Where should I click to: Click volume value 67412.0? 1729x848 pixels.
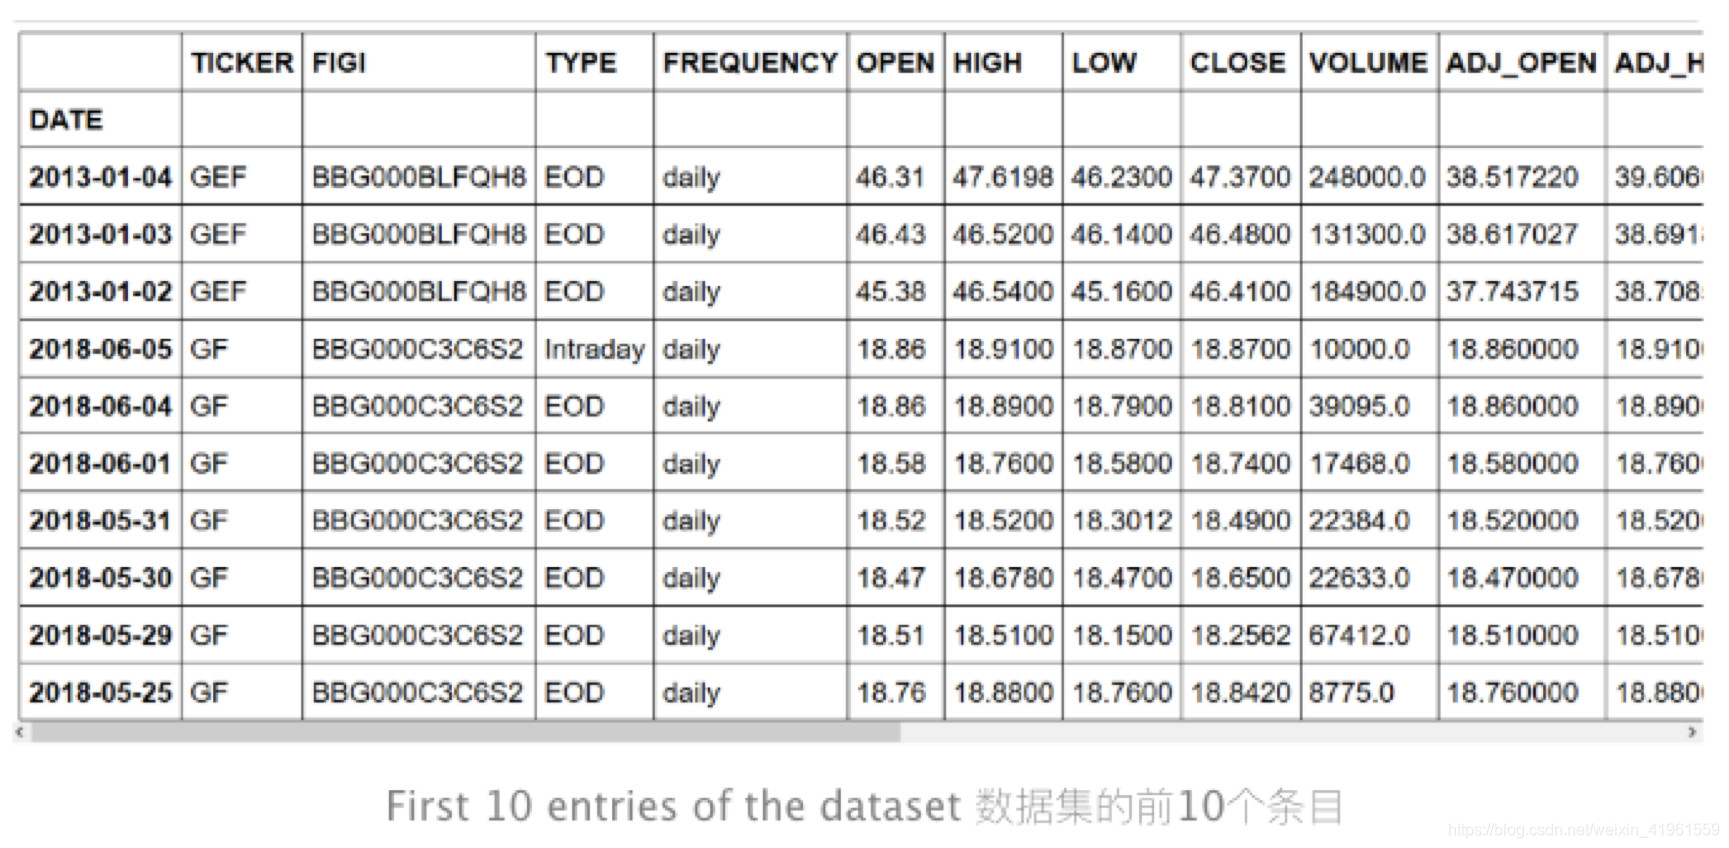click(1360, 635)
